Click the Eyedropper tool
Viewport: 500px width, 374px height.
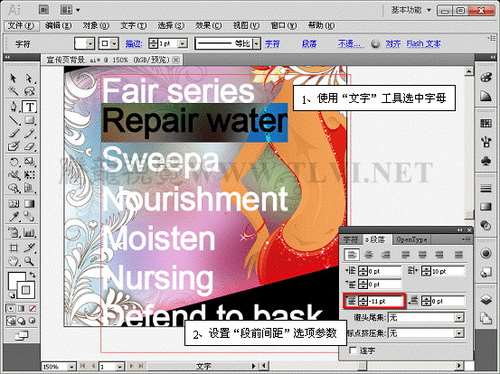[13, 217]
